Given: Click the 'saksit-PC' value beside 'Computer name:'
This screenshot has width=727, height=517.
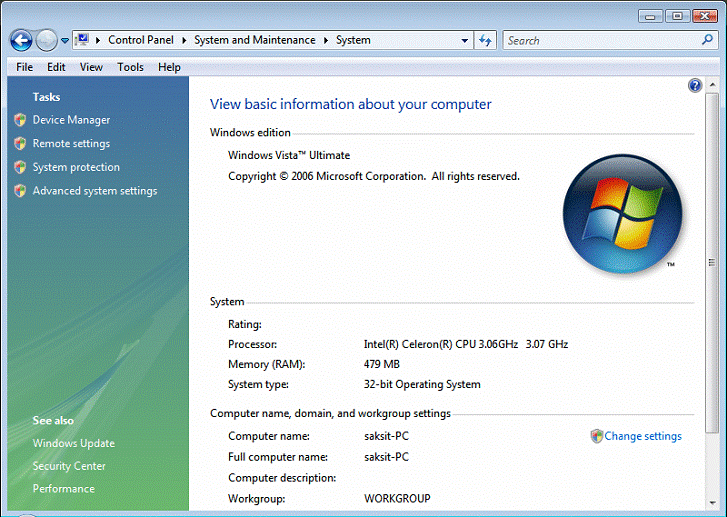Looking at the screenshot, I should [x=387, y=436].
